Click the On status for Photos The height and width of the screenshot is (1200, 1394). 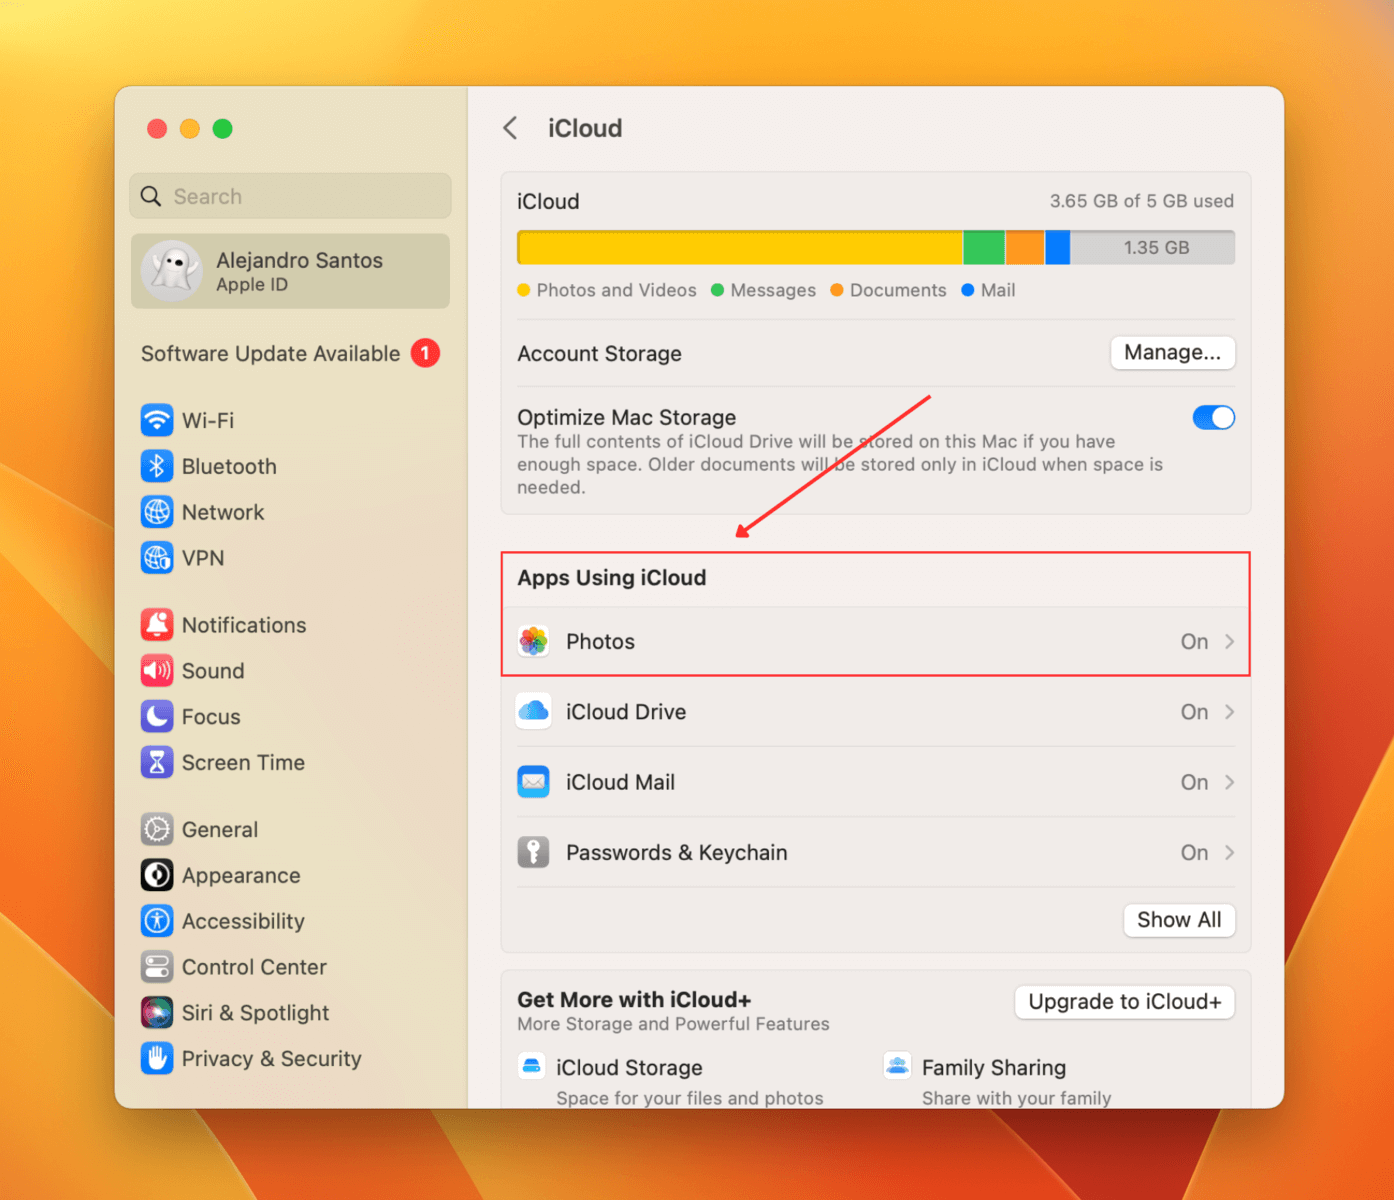(1194, 641)
